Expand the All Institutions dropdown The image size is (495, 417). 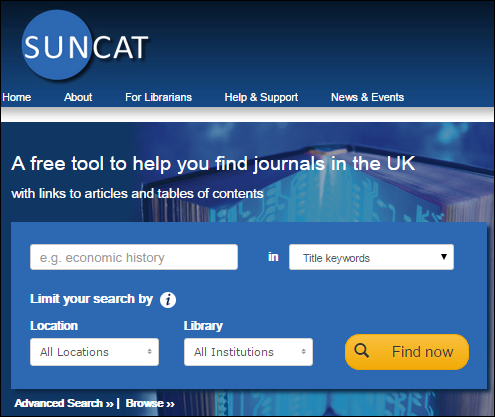pos(248,352)
